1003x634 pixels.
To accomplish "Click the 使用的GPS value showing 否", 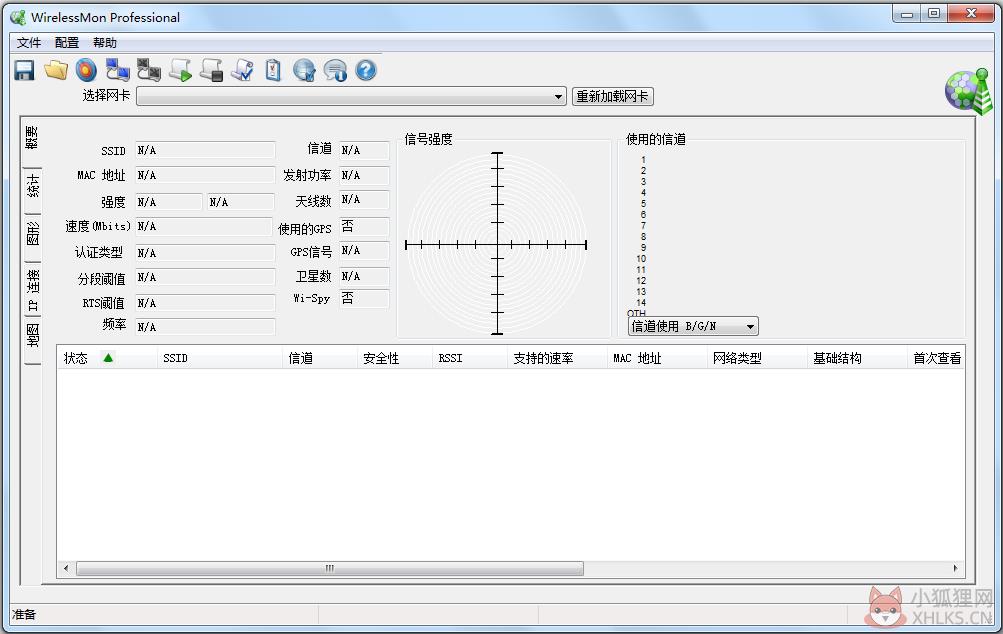I will [x=364, y=226].
